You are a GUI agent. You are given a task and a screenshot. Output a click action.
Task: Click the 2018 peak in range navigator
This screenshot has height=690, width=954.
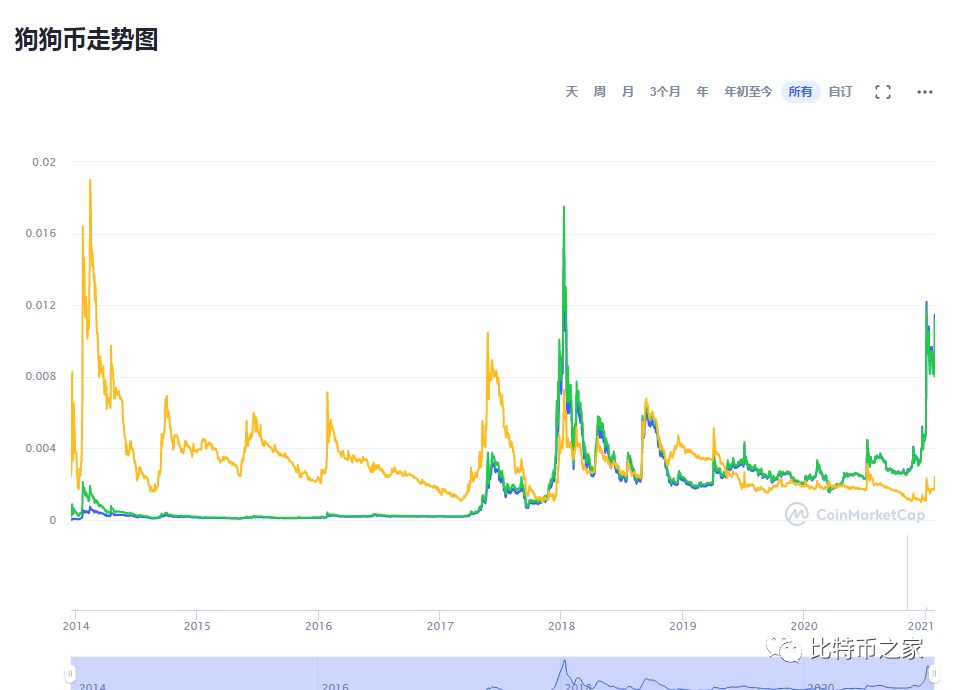(x=564, y=663)
